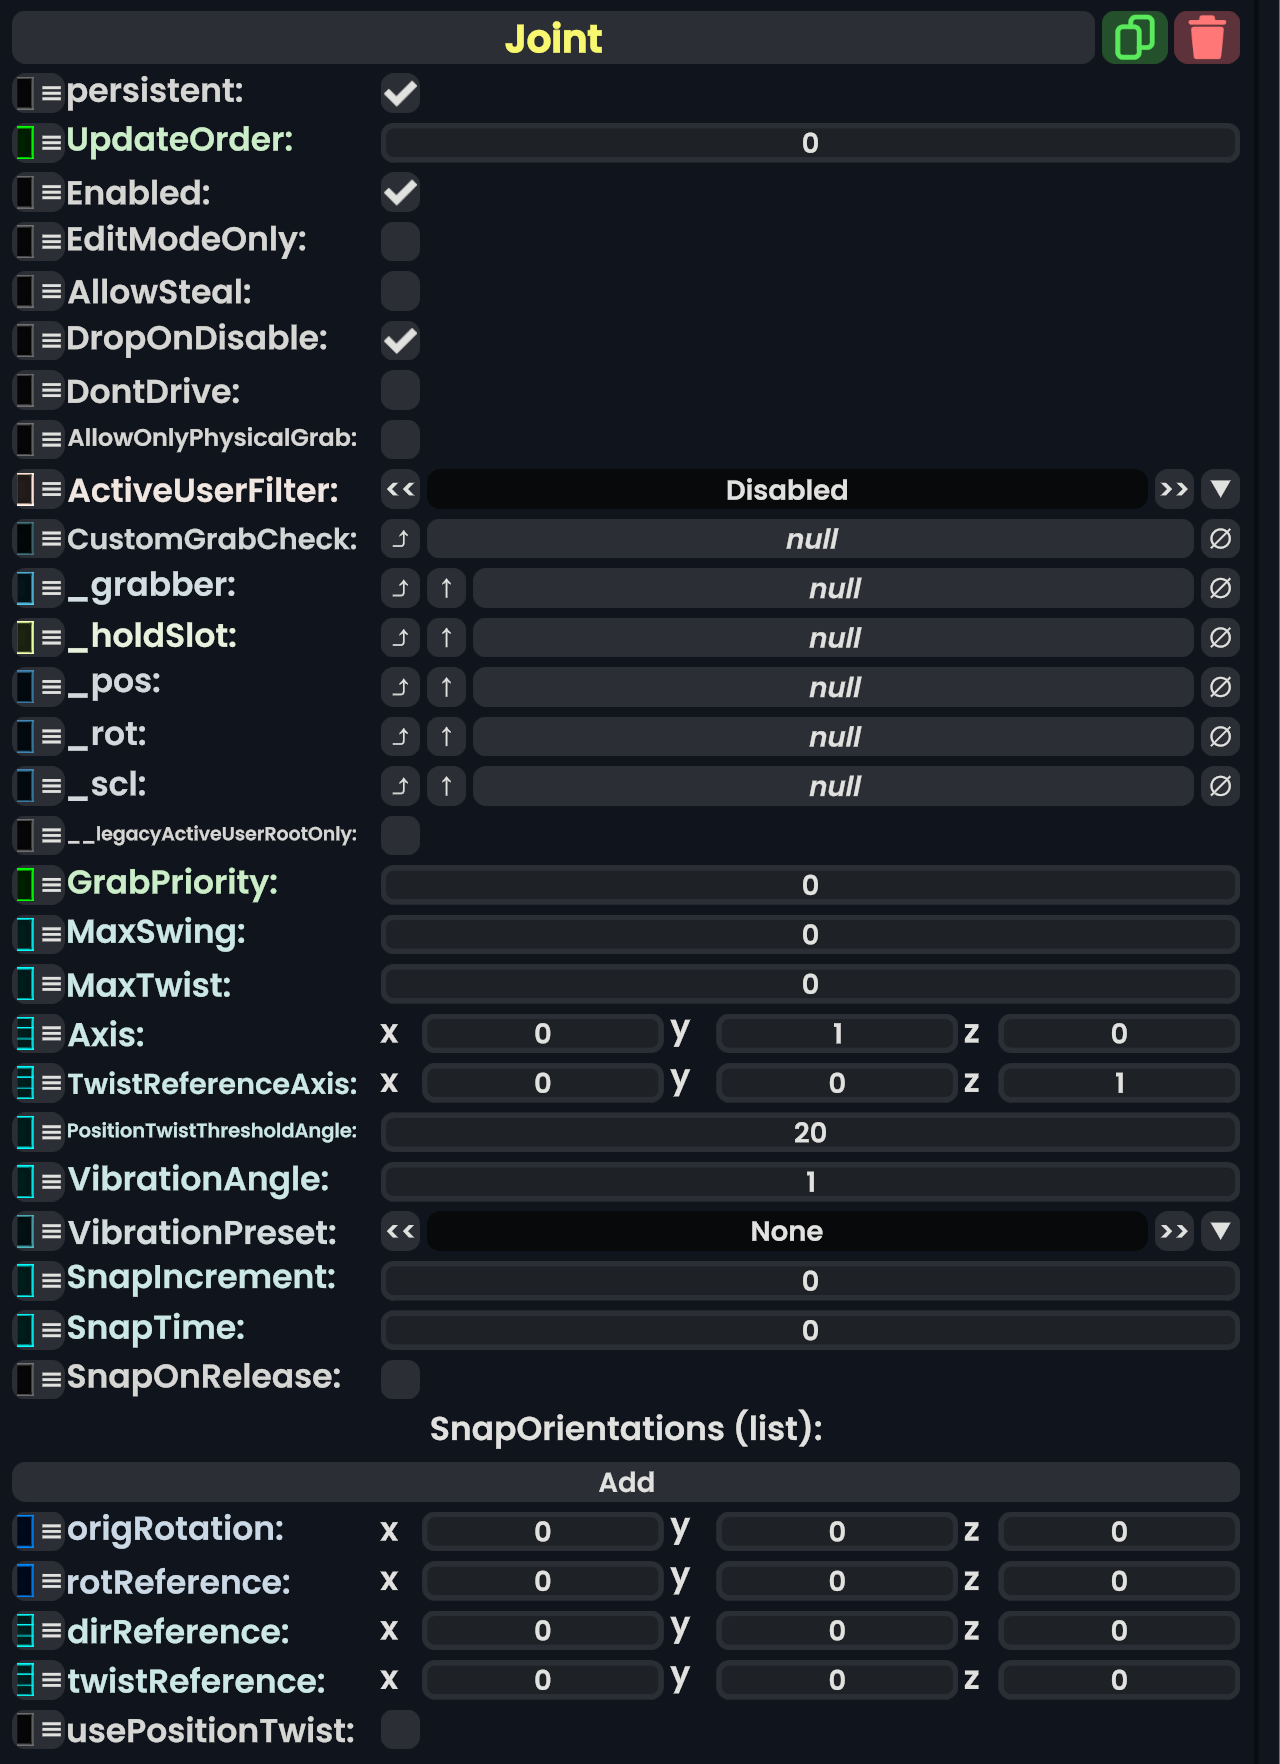
Task: Click the Joint component header
Action: [553, 38]
